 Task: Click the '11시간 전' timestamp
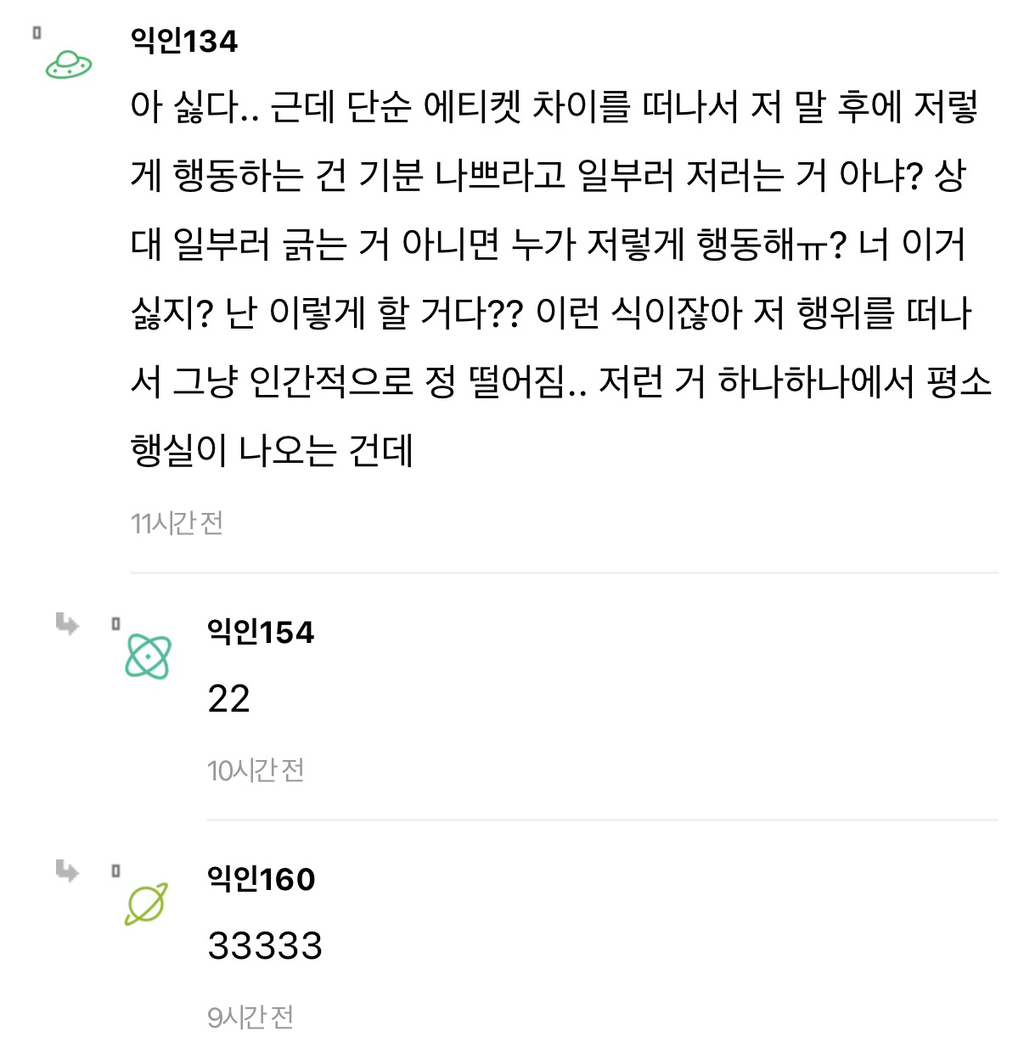click(177, 523)
